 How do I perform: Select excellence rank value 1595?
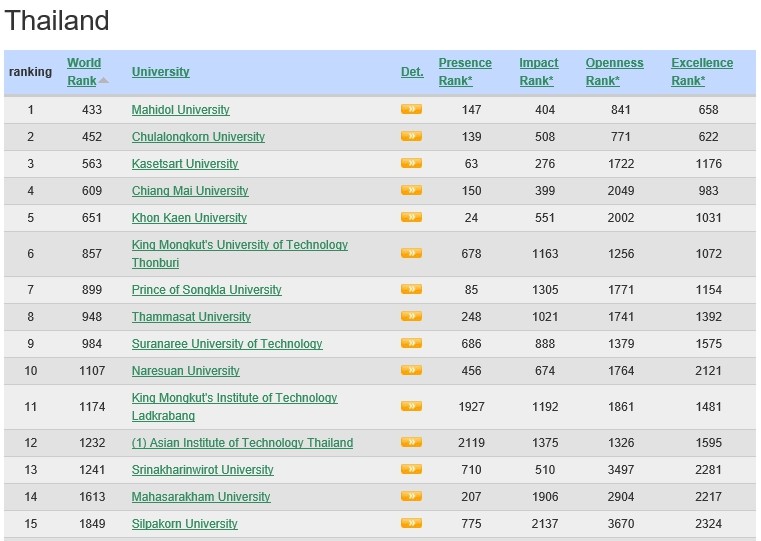[708, 443]
